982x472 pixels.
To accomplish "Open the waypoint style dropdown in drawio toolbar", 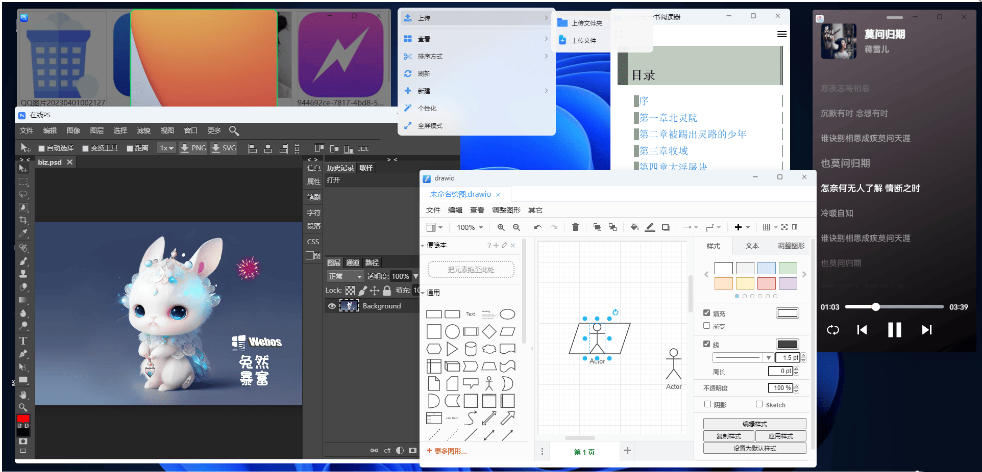I will [x=713, y=227].
